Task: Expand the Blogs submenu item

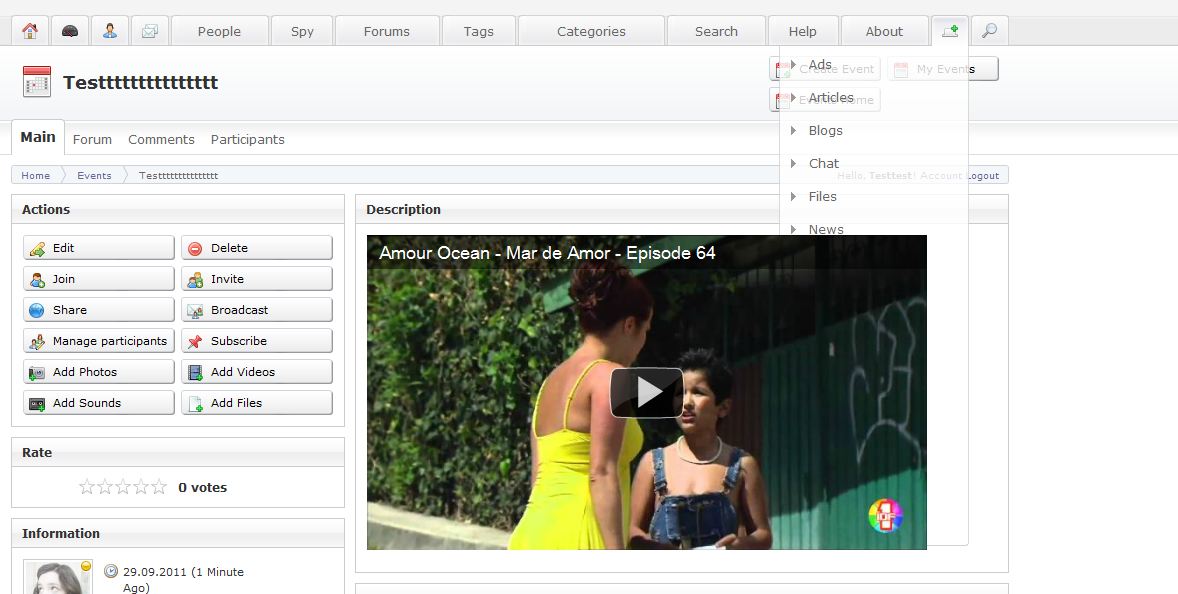Action: click(824, 131)
